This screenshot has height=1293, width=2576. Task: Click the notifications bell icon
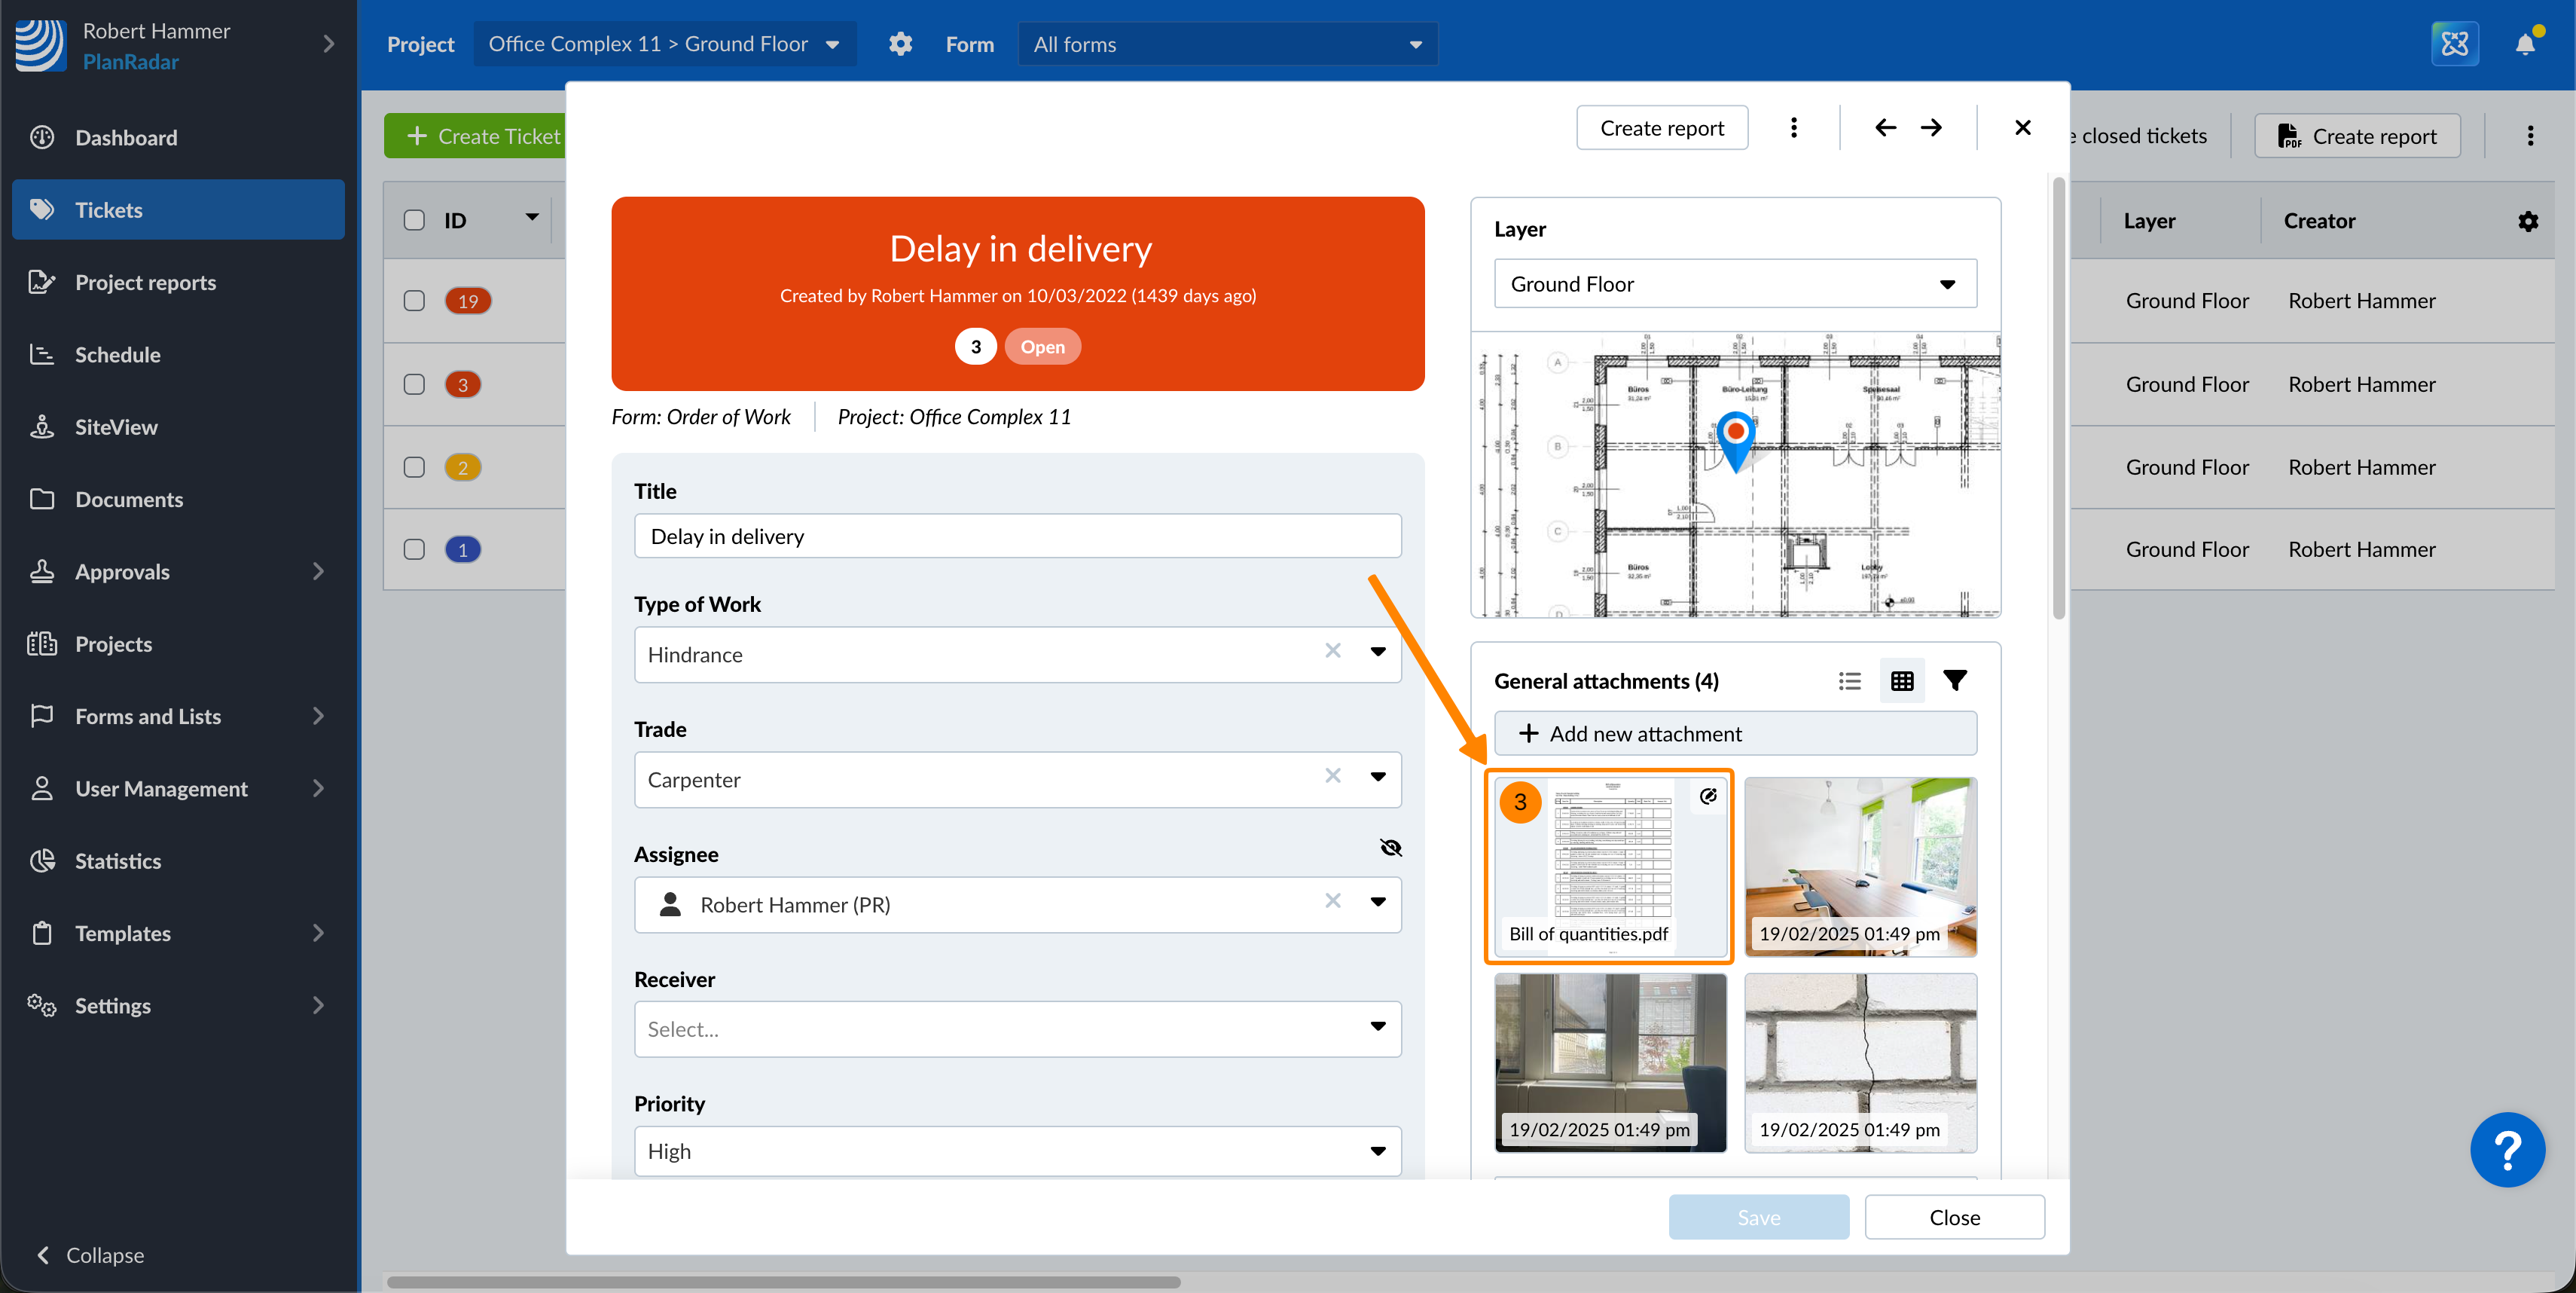point(2524,44)
